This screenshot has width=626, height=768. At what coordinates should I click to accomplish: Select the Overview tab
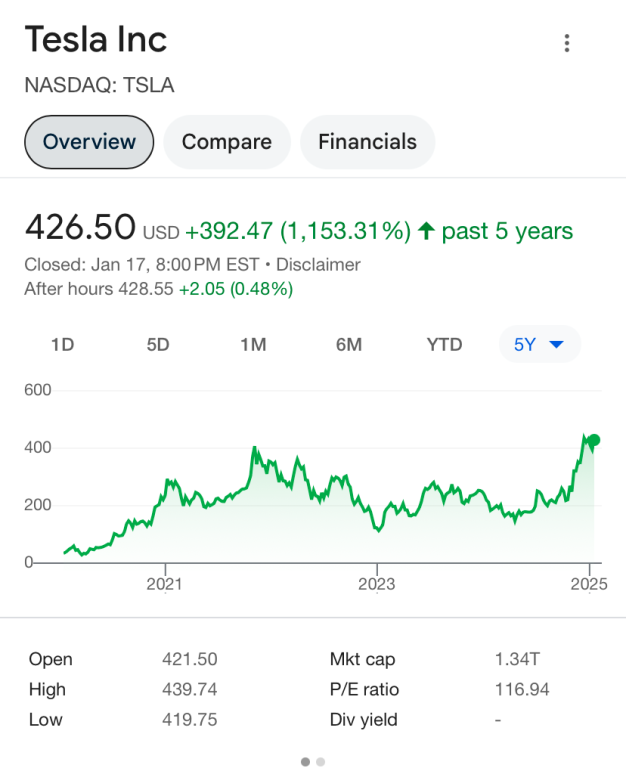(x=89, y=142)
